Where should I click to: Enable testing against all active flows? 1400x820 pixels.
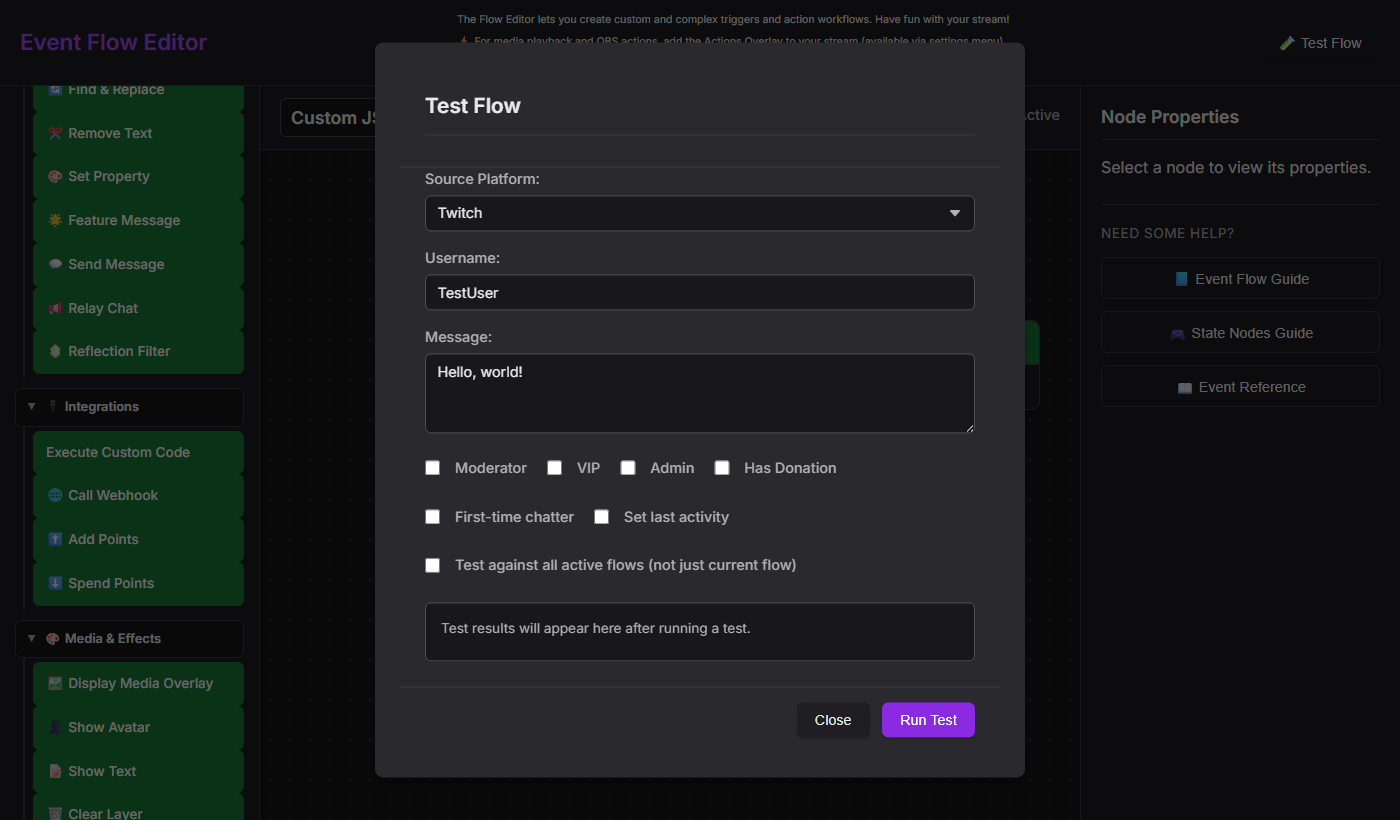point(432,565)
